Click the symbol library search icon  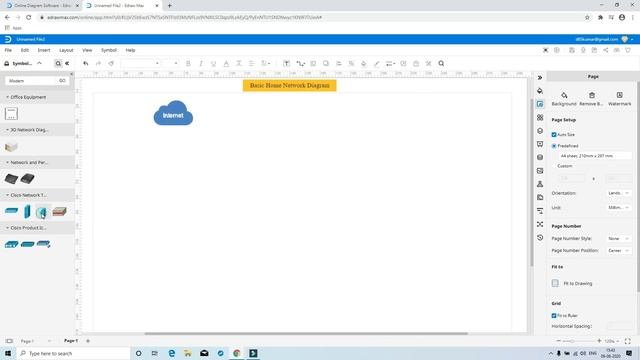click(58, 64)
